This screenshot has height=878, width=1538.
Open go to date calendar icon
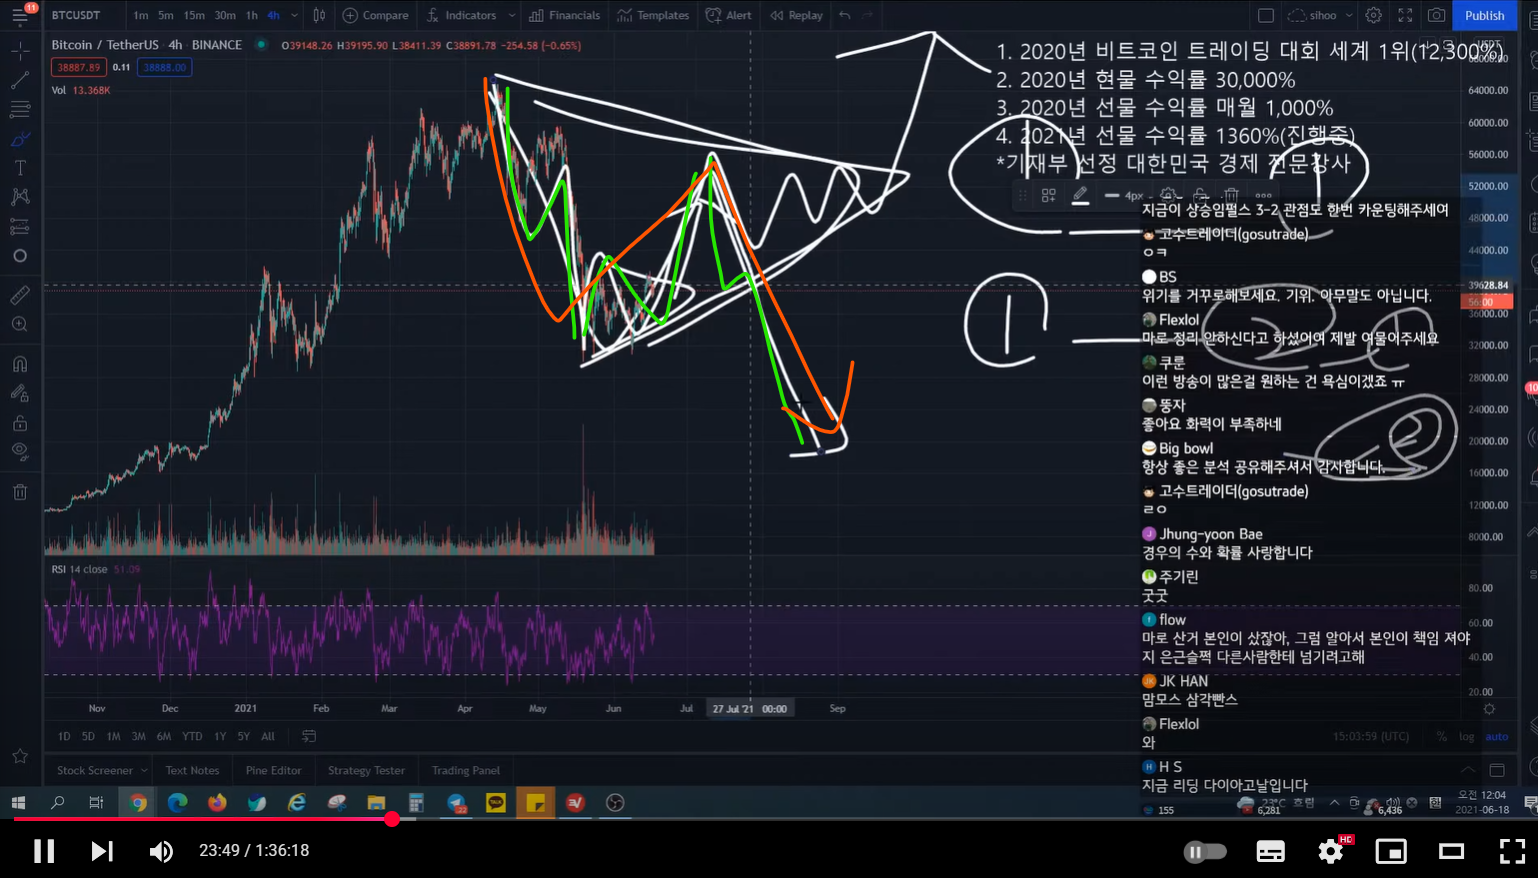[309, 736]
